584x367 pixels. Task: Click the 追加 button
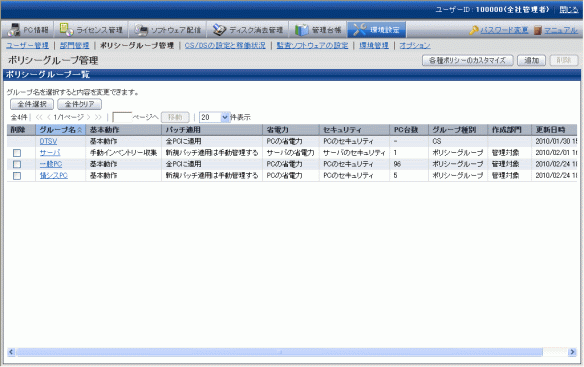(x=531, y=60)
